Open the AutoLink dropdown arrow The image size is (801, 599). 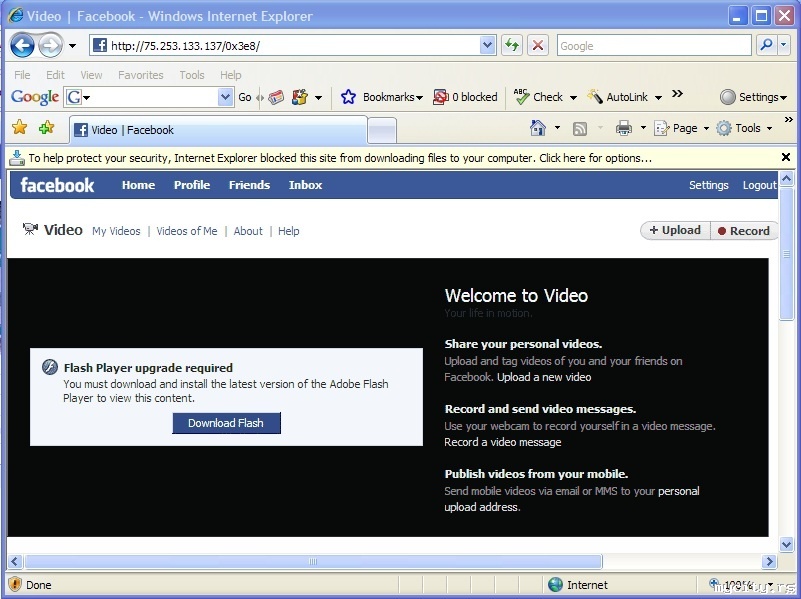[x=658, y=98]
